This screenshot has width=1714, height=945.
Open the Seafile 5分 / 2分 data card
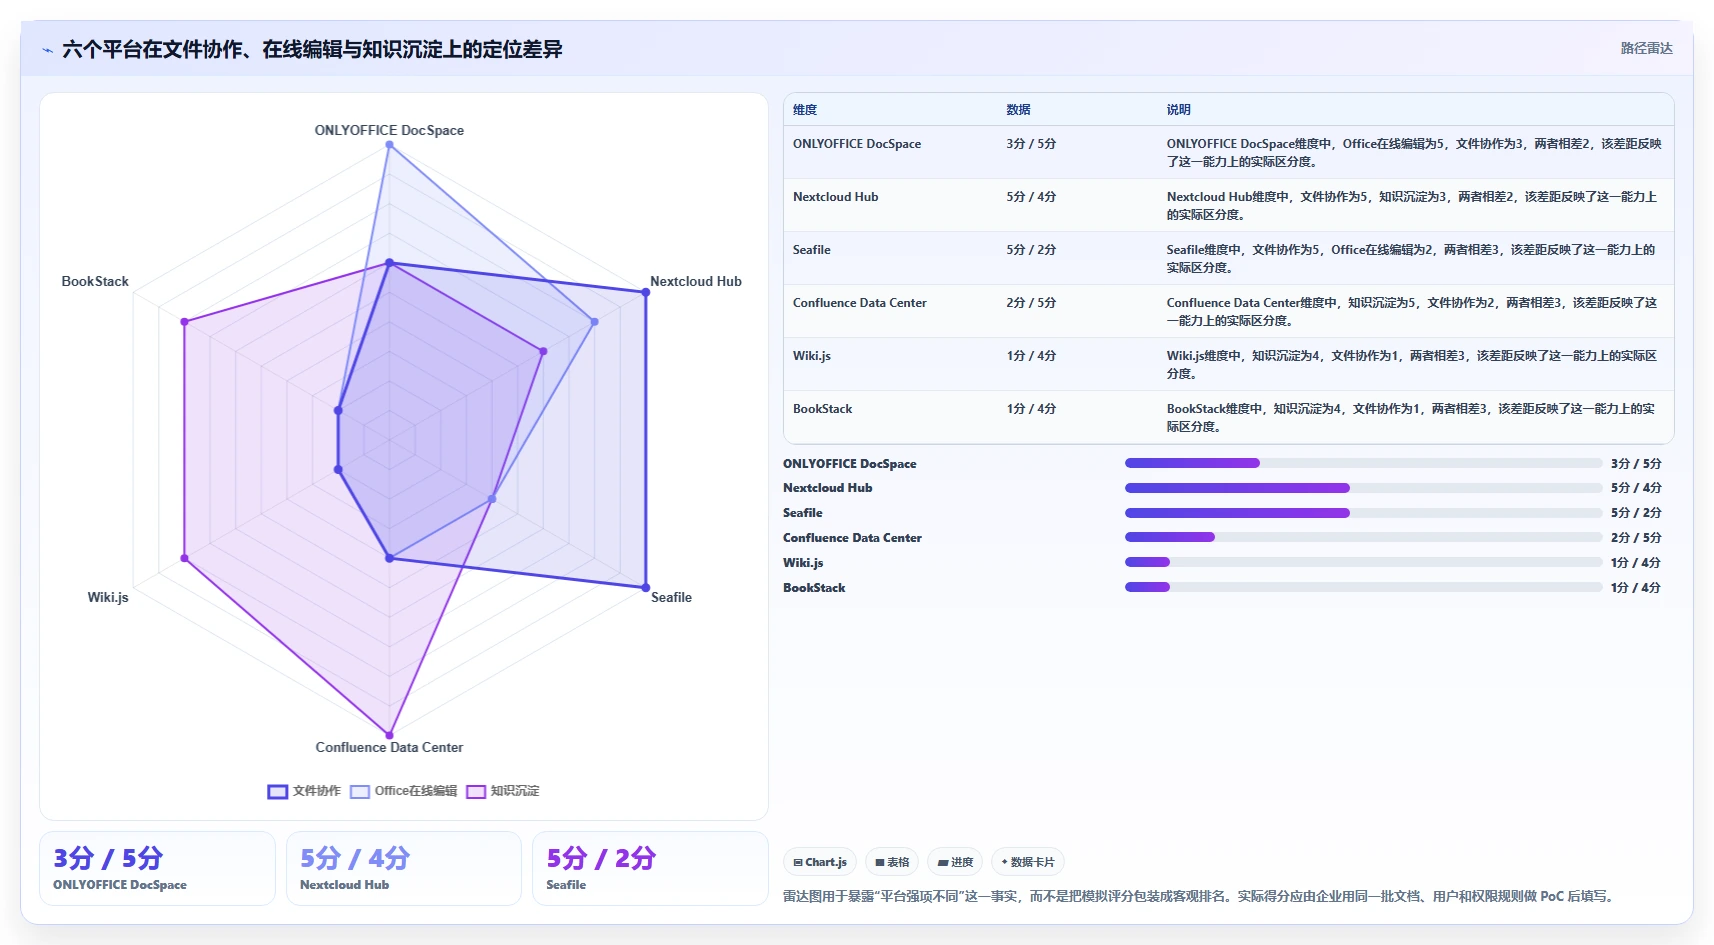click(650, 869)
